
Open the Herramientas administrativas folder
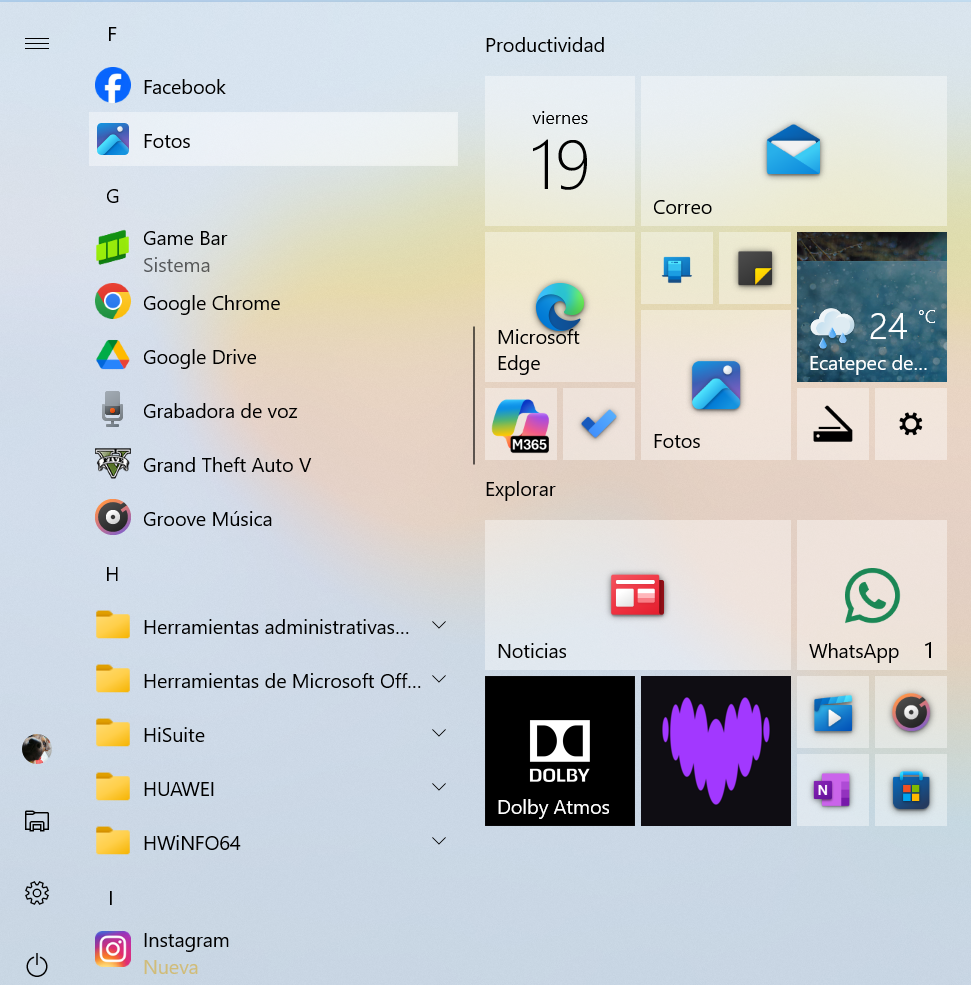point(273,626)
